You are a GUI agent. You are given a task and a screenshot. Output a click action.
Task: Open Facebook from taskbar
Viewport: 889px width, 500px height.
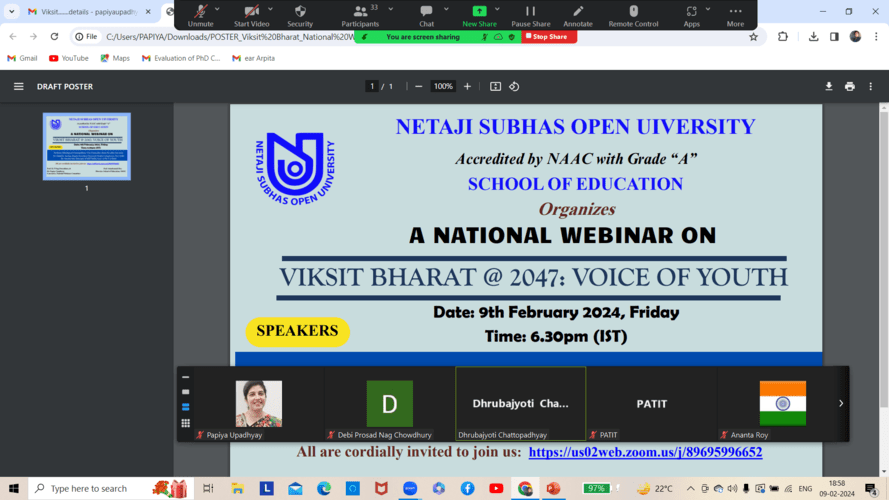467,488
